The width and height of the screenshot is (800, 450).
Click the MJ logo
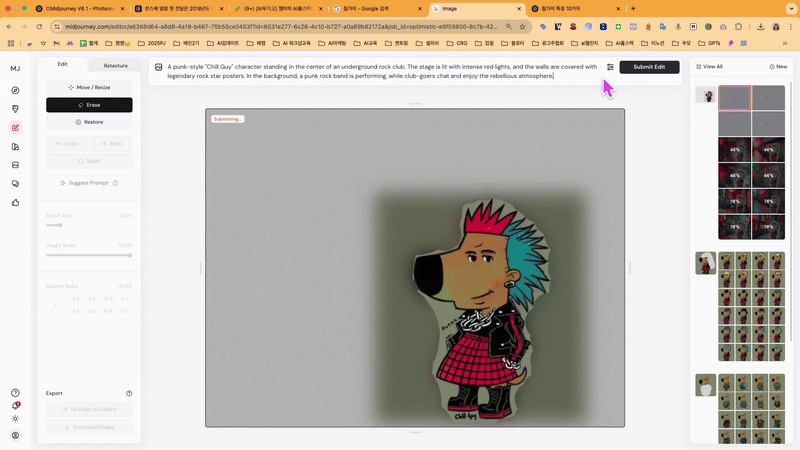[15, 68]
